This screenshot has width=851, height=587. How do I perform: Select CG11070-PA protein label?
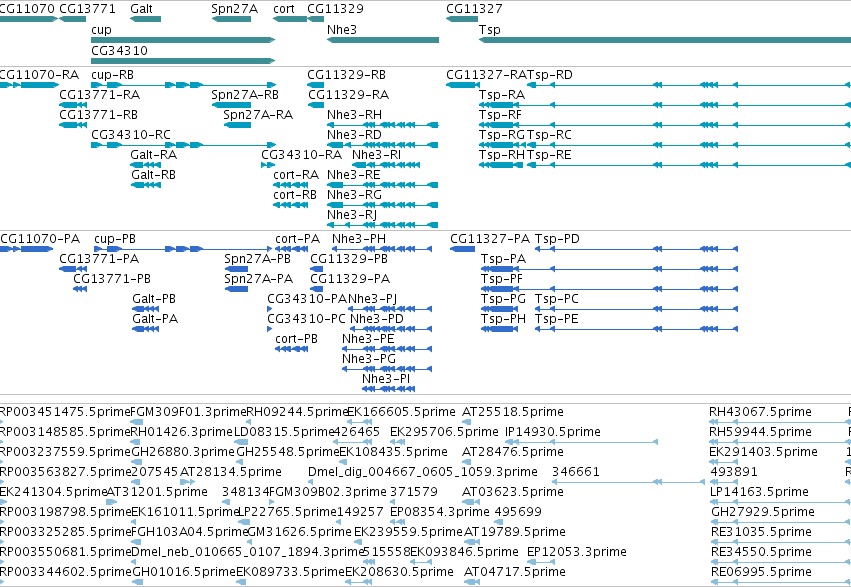coord(40,239)
